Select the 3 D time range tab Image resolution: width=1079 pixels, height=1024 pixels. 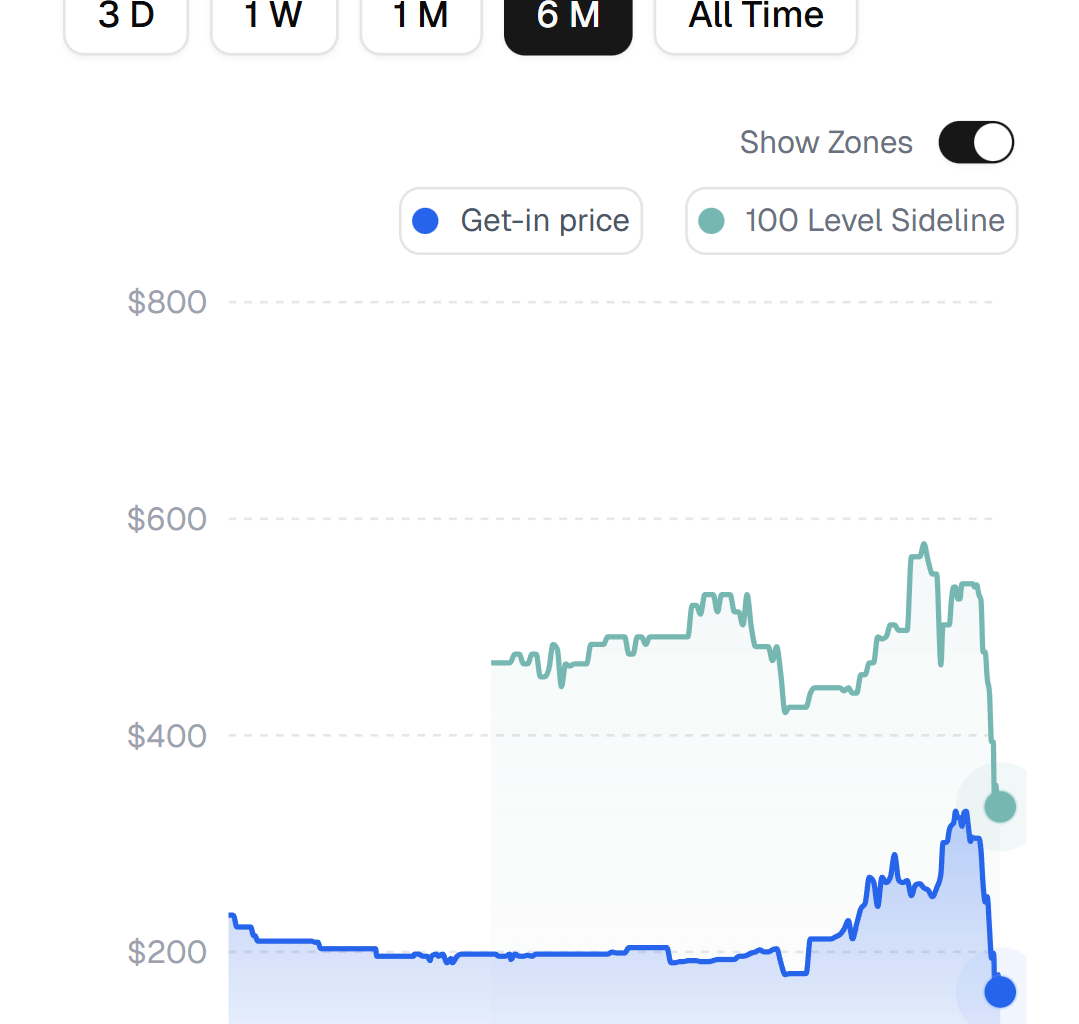[126, 18]
